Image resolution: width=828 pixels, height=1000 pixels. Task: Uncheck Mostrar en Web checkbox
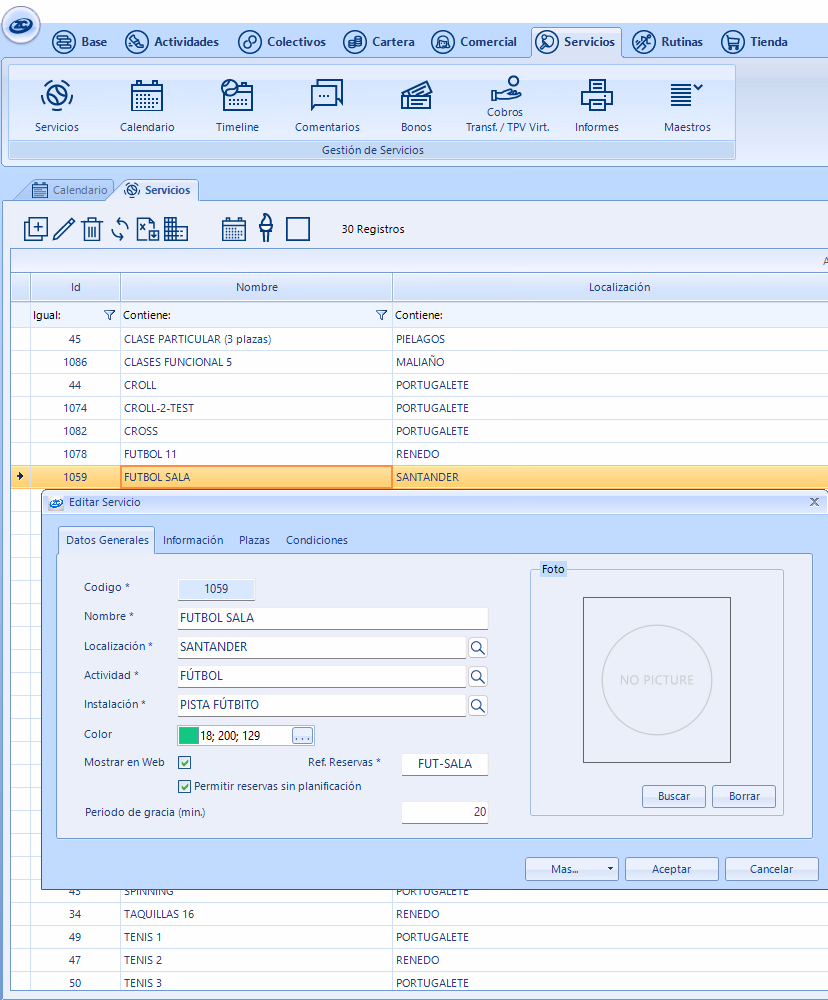184,763
